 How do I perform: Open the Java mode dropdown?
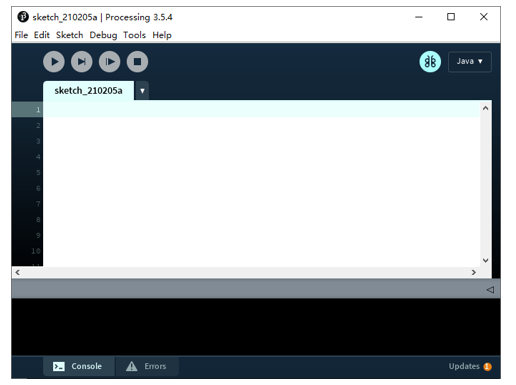point(470,62)
